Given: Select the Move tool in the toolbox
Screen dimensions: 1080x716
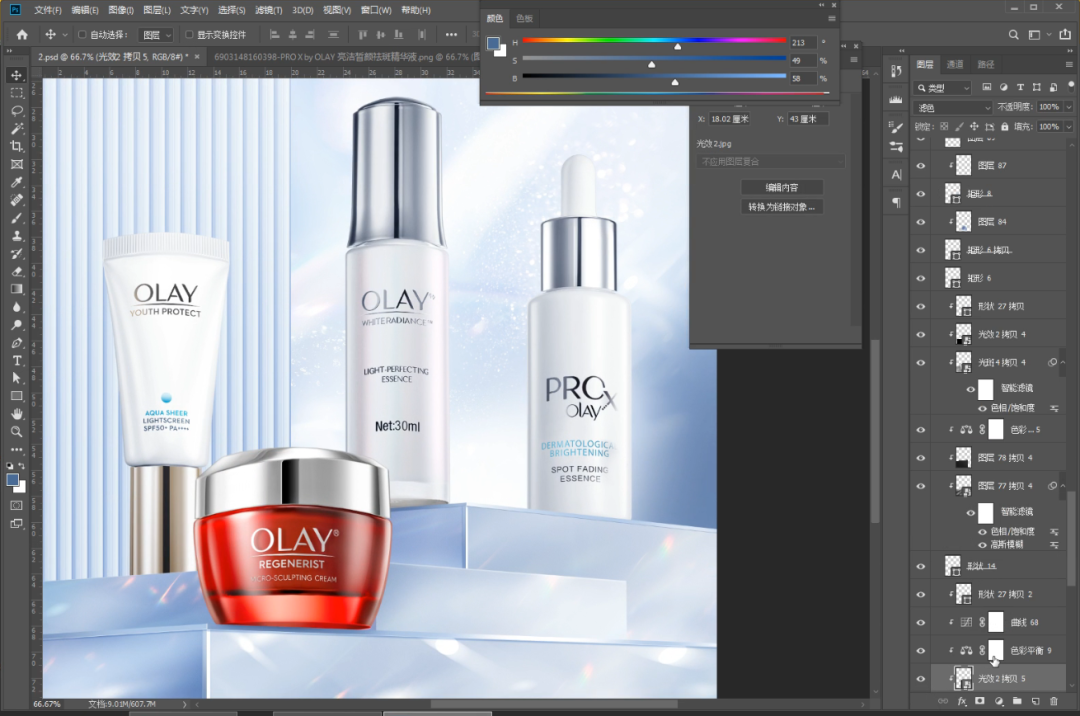Looking at the screenshot, I should 17,75.
